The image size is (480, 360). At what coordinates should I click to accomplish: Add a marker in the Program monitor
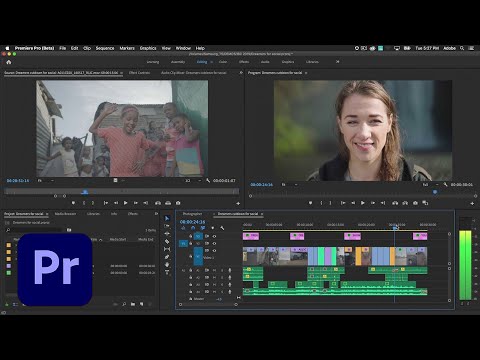(310, 203)
